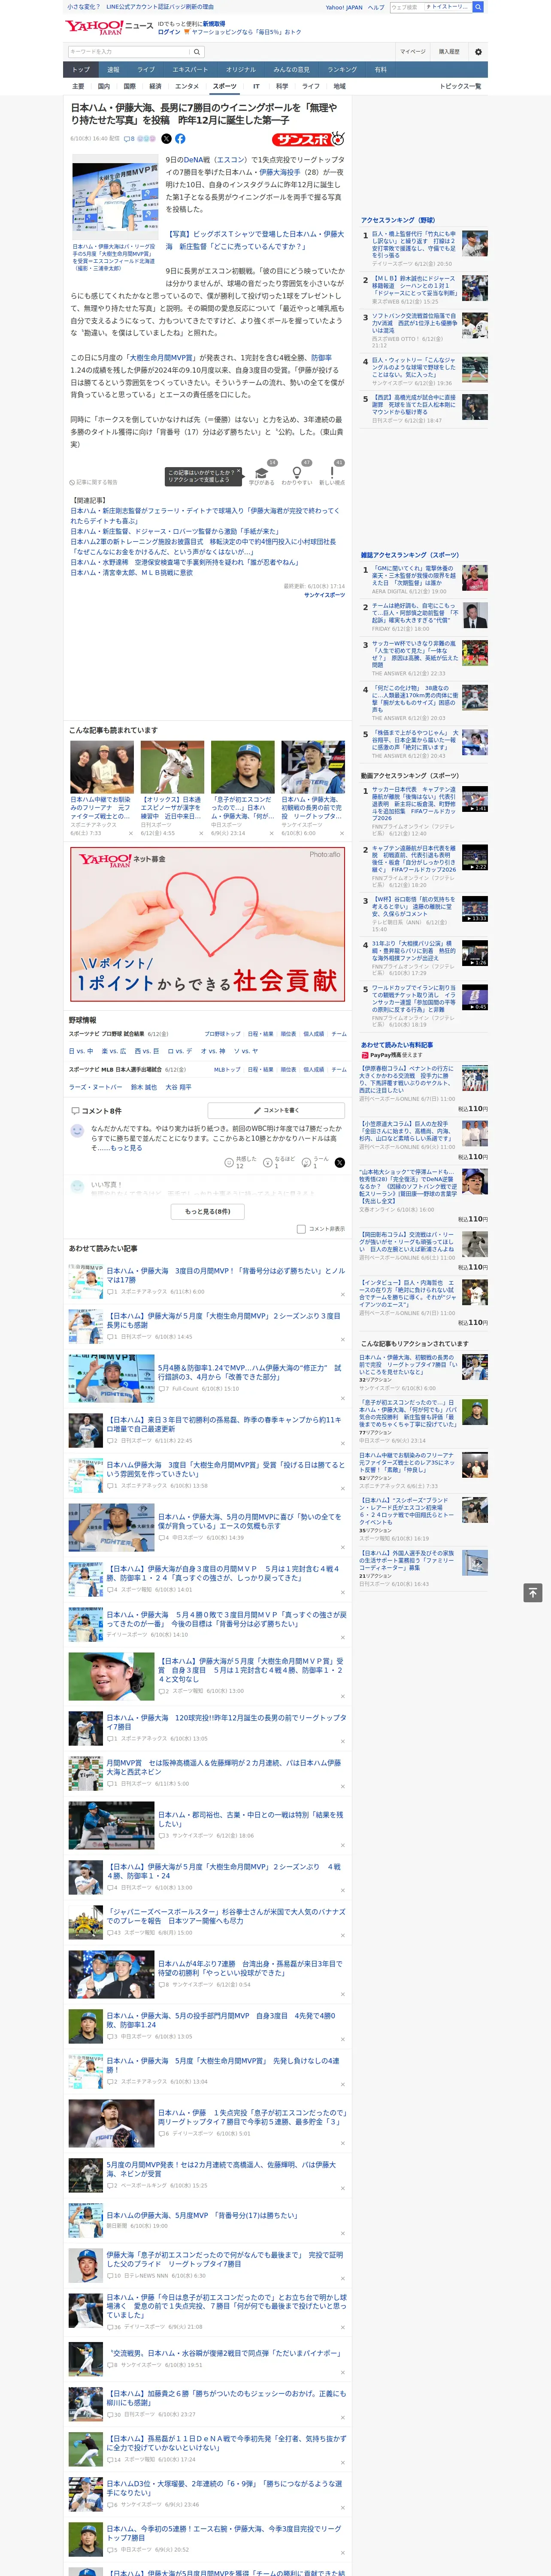Click the back-to-top arrow button
The height and width of the screenshot is (2576, 551).
point(533,1592)
